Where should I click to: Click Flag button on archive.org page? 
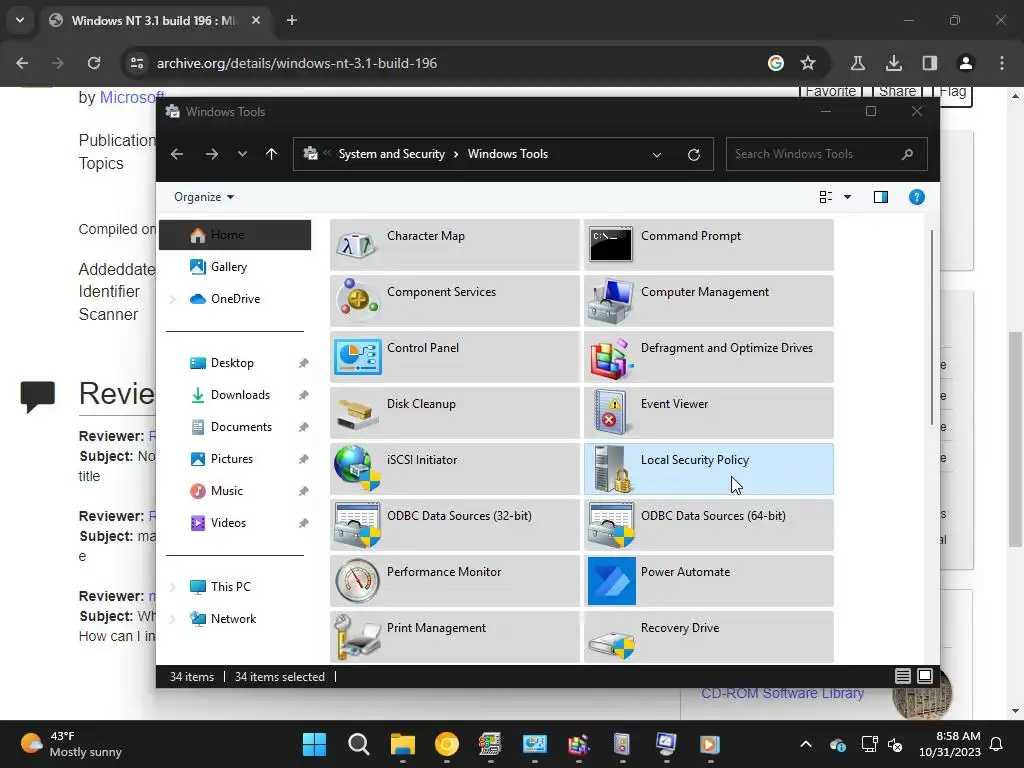click(x=952, y=93)
